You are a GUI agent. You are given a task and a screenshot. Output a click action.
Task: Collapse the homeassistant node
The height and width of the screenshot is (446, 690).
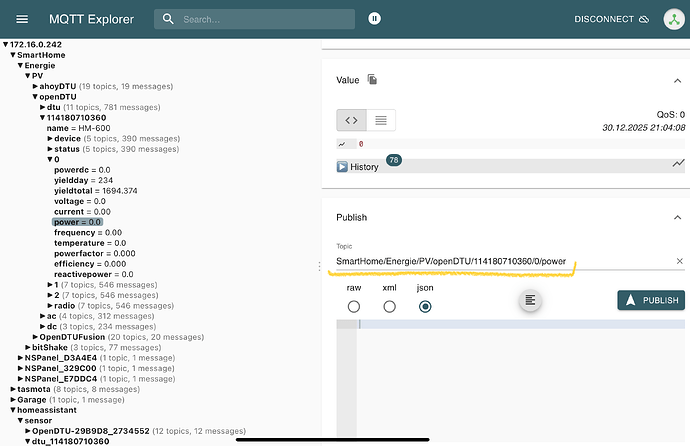pyautogui.click(x=13, y=410)
